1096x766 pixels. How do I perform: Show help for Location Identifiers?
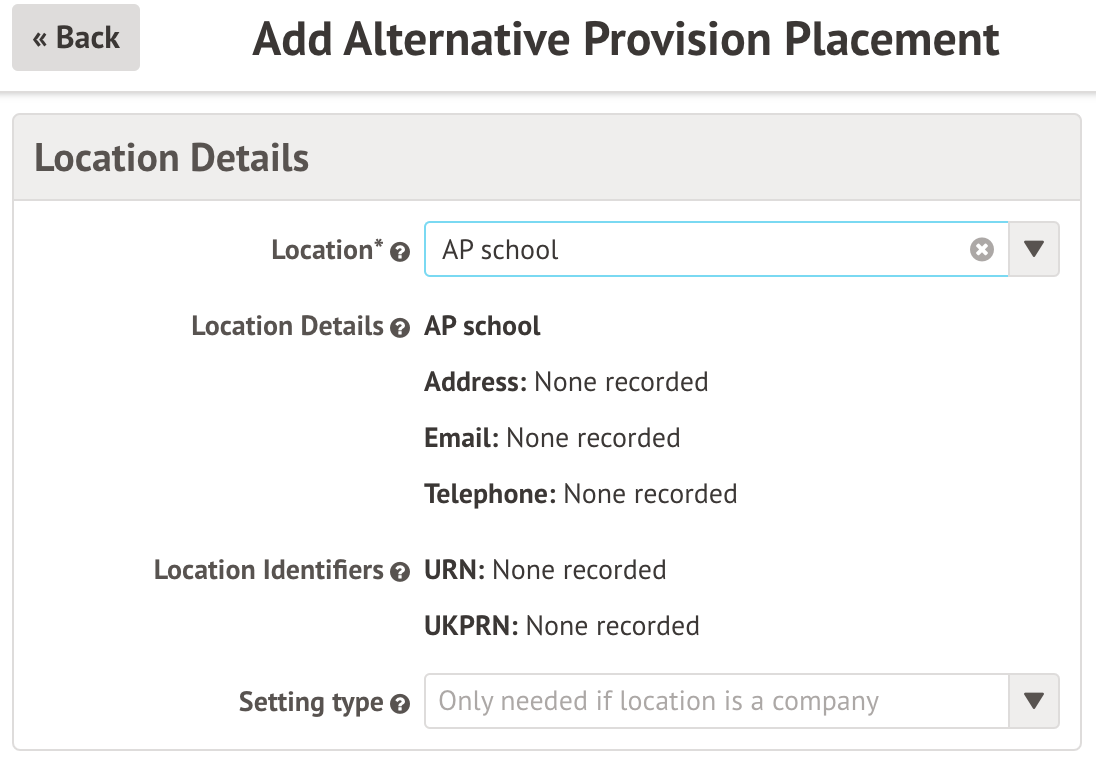[400, 572]
